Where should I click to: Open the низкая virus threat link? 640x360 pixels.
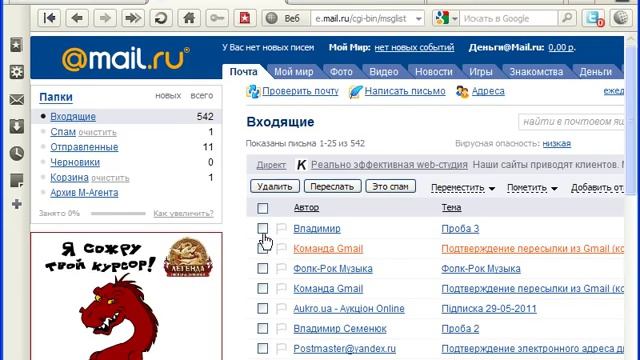pyautogui.click(x=556, y=144)
